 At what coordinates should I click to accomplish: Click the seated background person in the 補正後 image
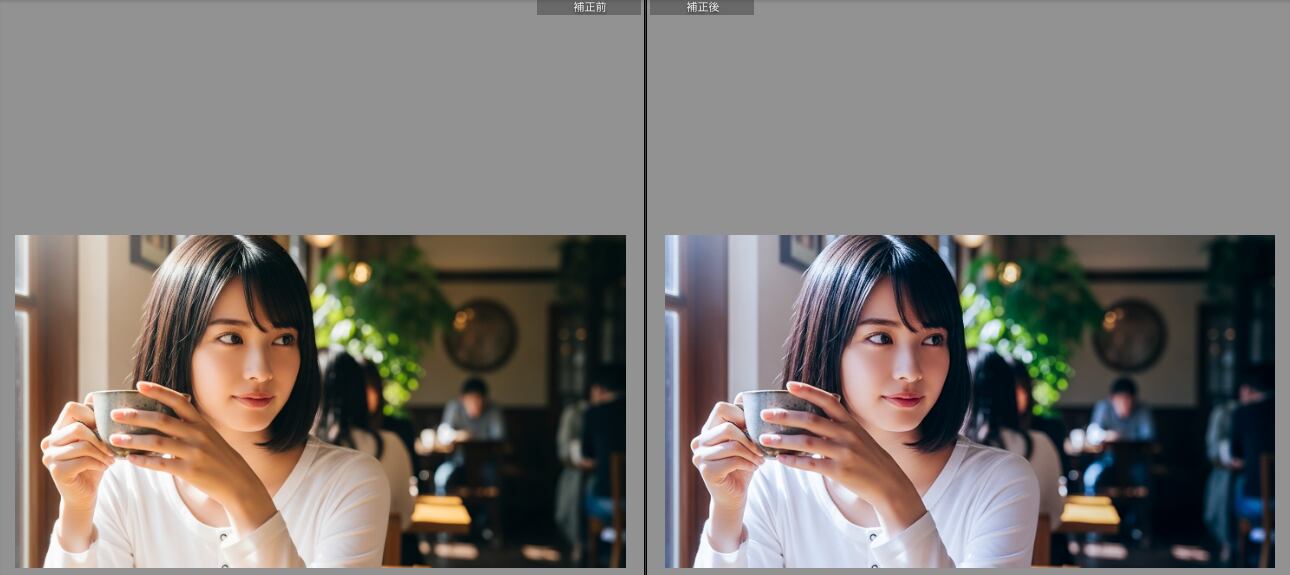click(x=1120, y=420)
